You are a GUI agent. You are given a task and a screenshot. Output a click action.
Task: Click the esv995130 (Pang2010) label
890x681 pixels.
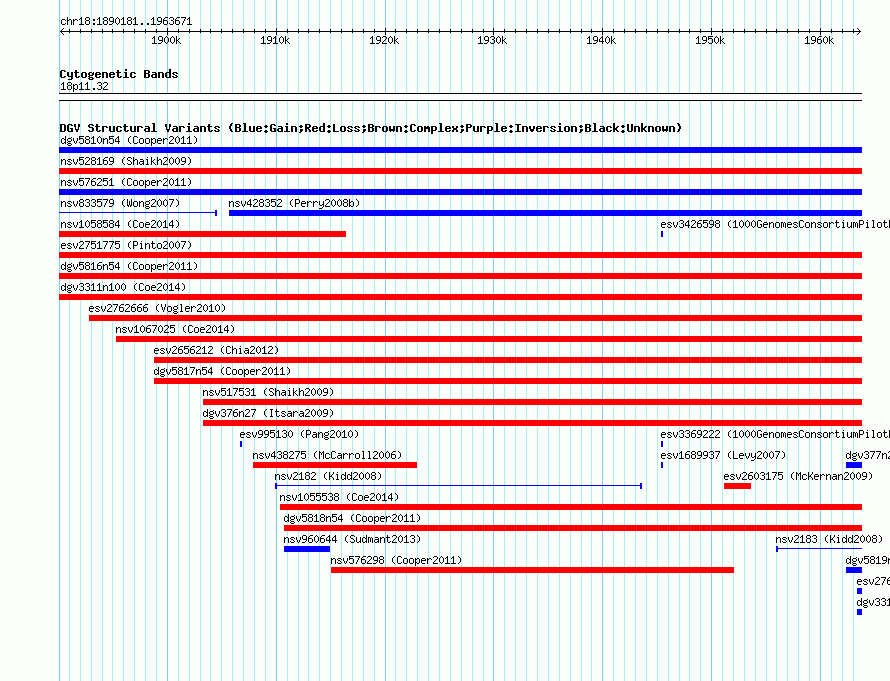click(x=299, y=434)
